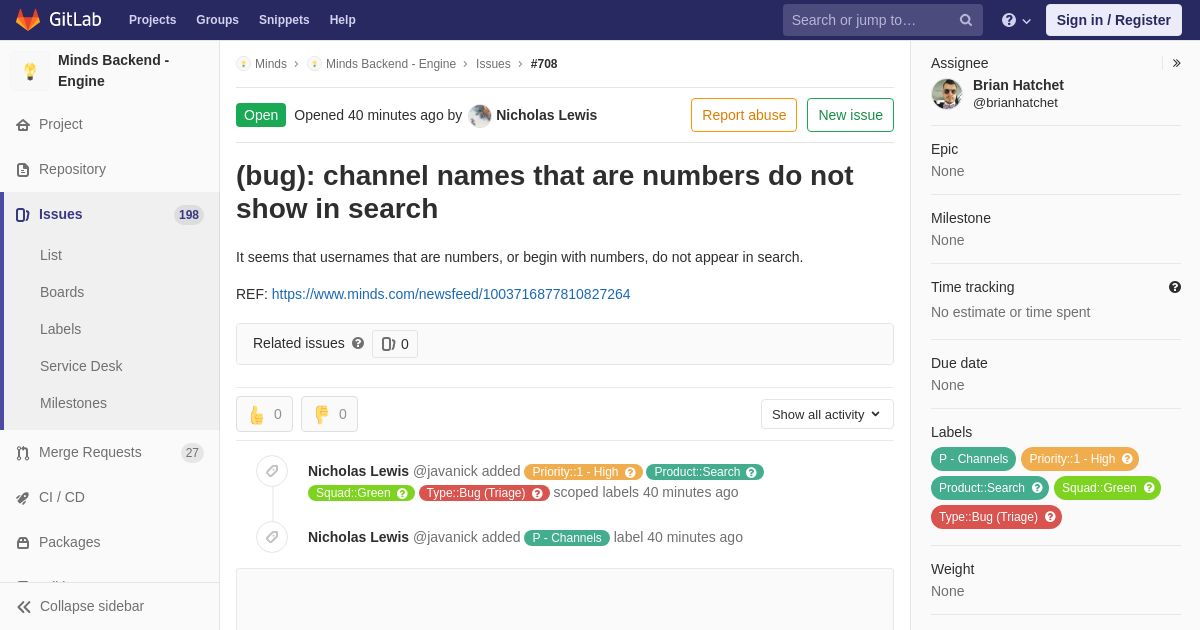The width and height of the screenshot is (1200, 630).
Task: Click the Time tracking help icon
Action: (1175, 287)
